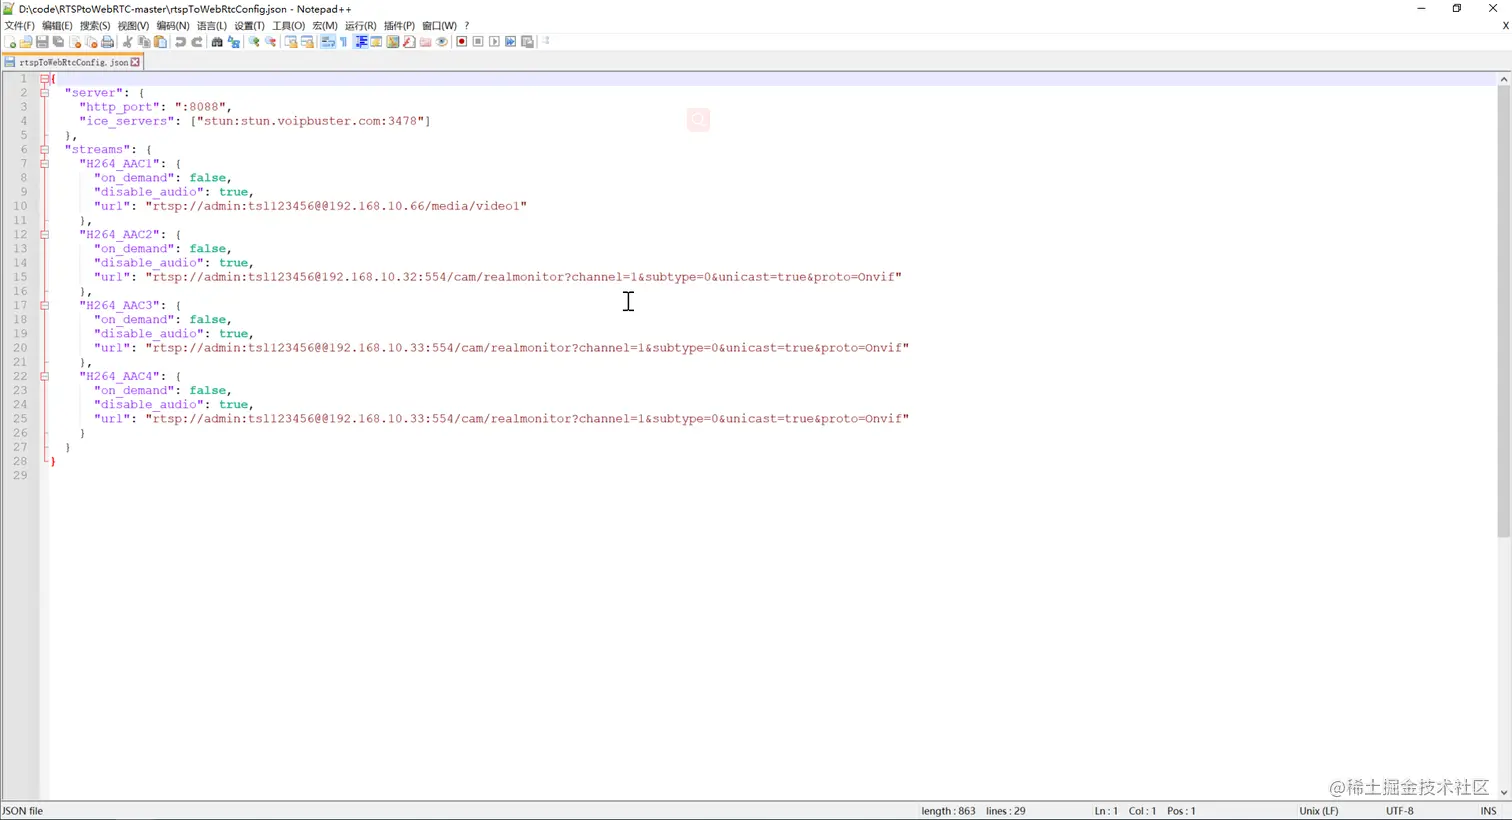Screen dimensions: 1512x820
Task: Save all open files from the toolbar
Action: pos(58,42)
